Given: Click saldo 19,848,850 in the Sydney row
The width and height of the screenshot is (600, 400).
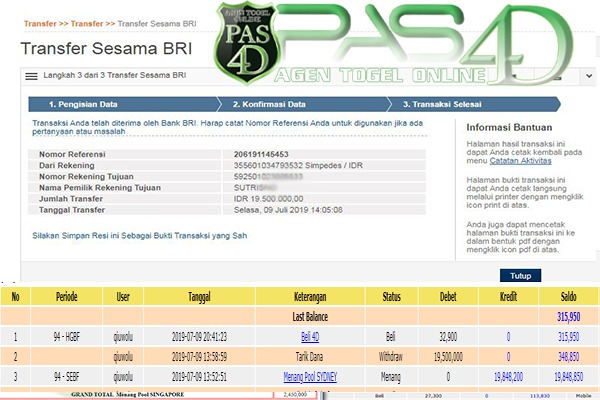Looking at the screenshot, I should pos(569,377).
